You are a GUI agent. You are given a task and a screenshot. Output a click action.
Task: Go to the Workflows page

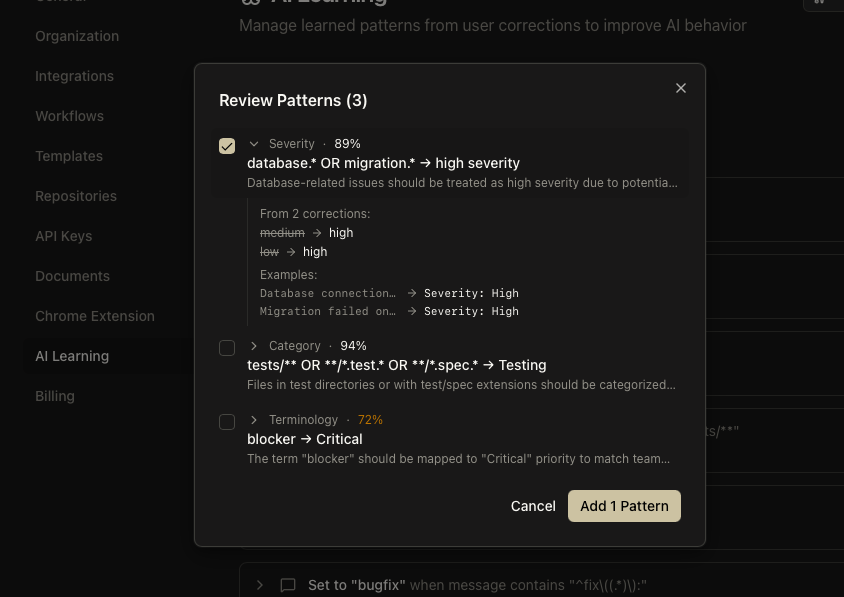click(x=69, y=116)
